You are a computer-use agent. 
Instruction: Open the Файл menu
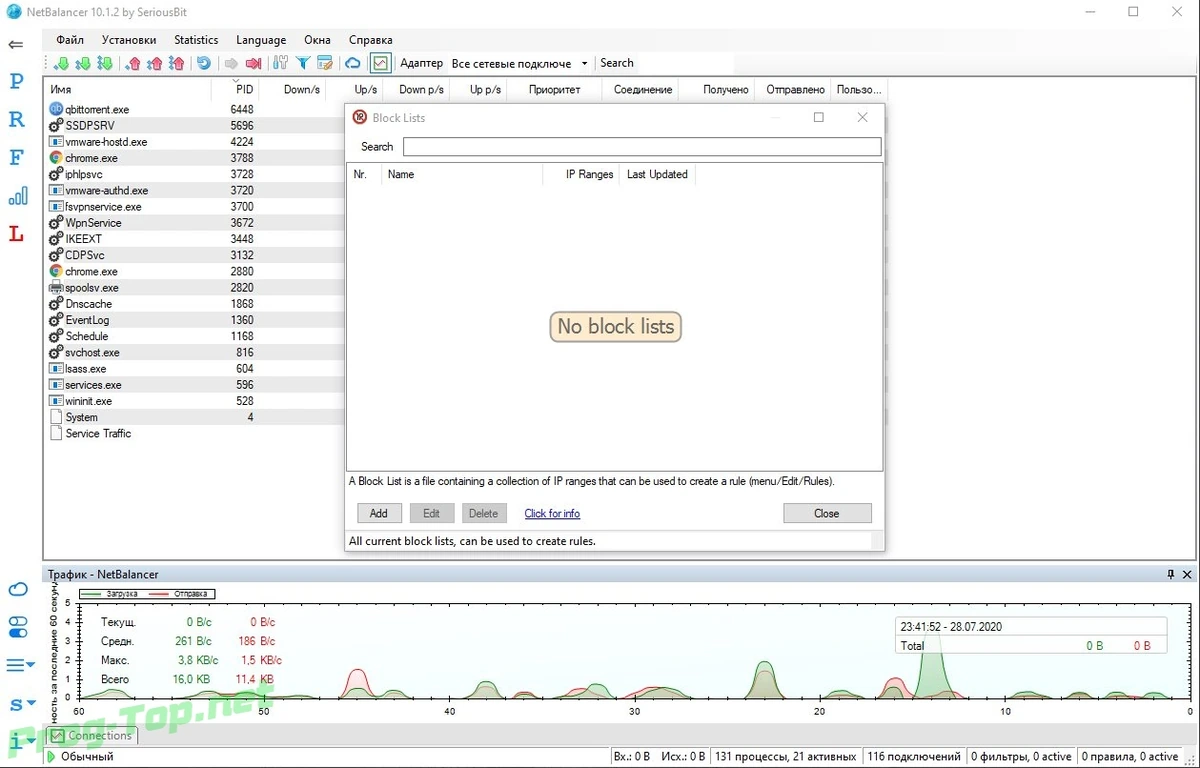click(x=70, y=40)
